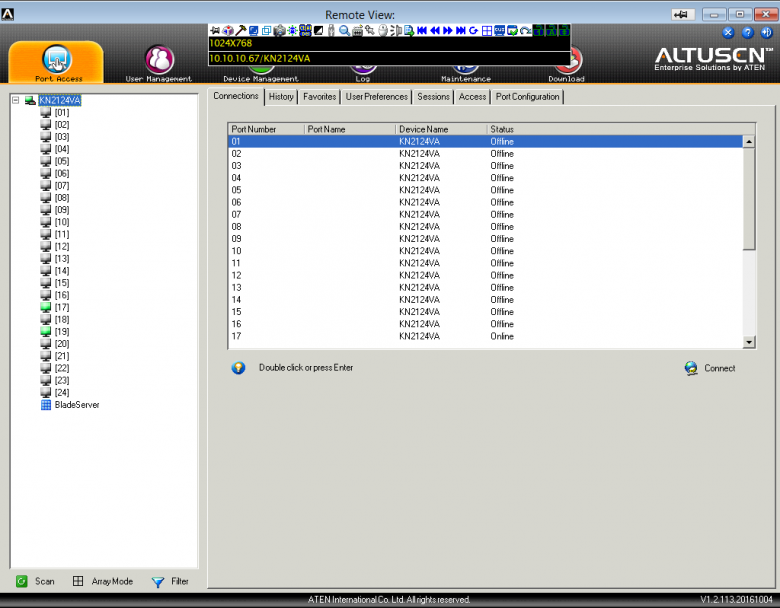Click the blue X logout icon
The height and width of the screenshot is (608, 780).
tap(728, 33)
